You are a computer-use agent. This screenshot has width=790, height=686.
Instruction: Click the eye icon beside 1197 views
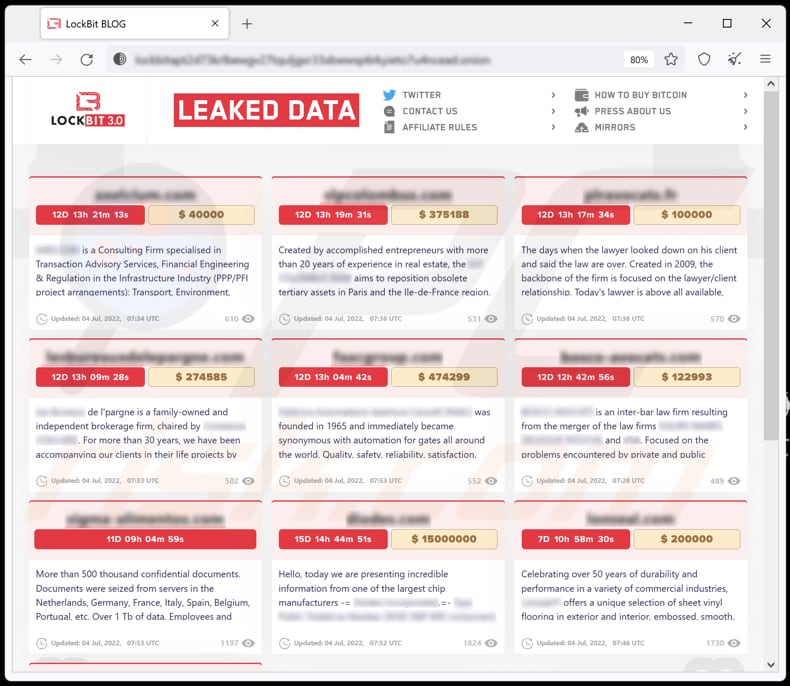click(248, 643)
